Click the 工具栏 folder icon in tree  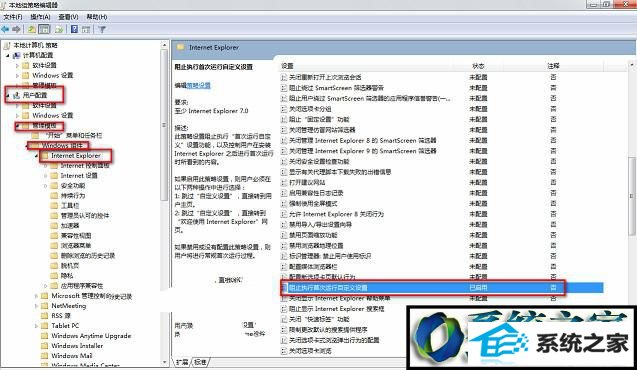click(54, 206)
